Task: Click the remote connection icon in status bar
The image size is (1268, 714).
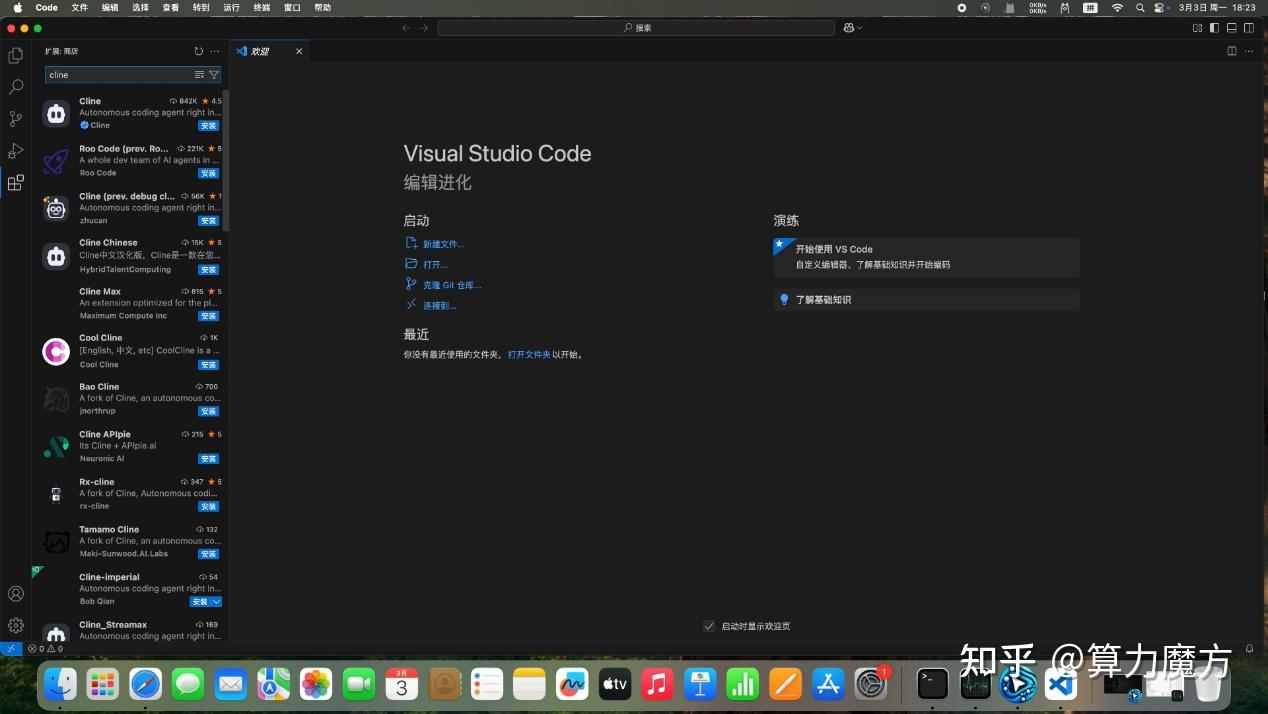Action: click(10, 648)
